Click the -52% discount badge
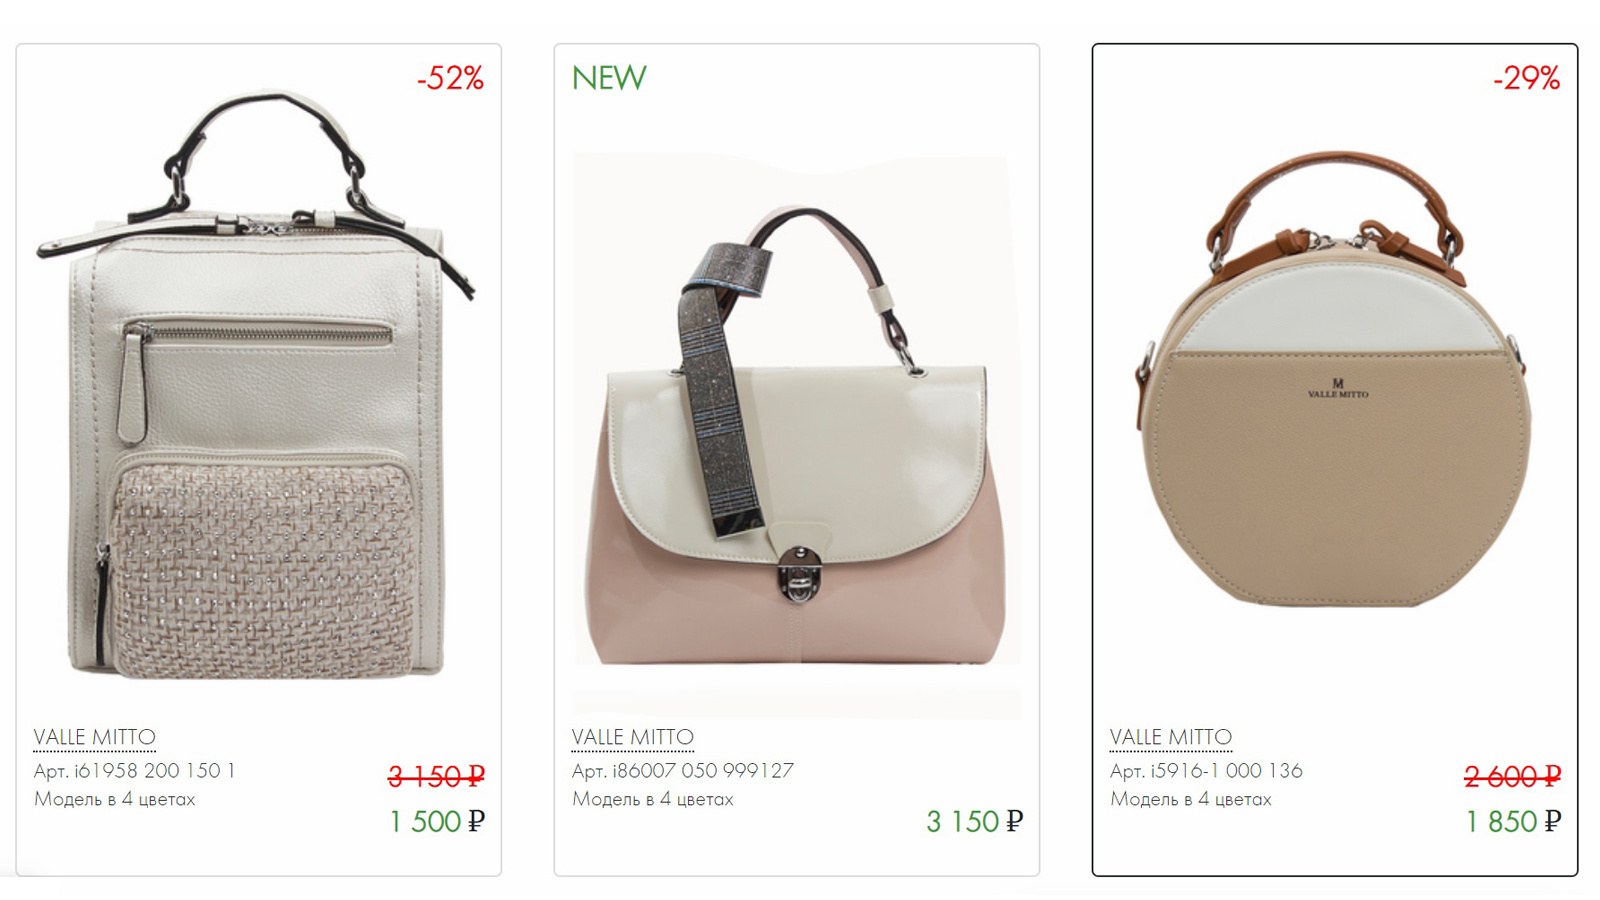The image size is (1600, 900). (x=450, y=78)
